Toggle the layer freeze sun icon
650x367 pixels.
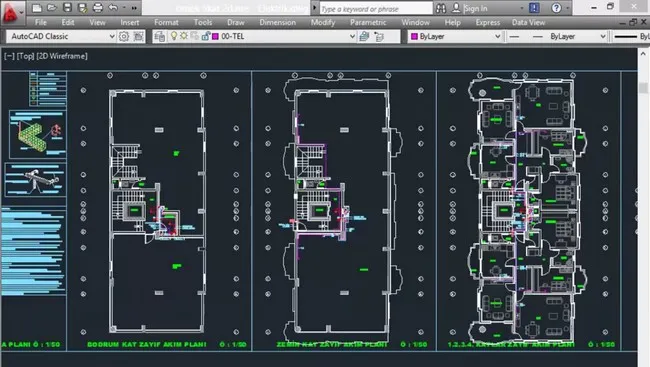point(184,36)
